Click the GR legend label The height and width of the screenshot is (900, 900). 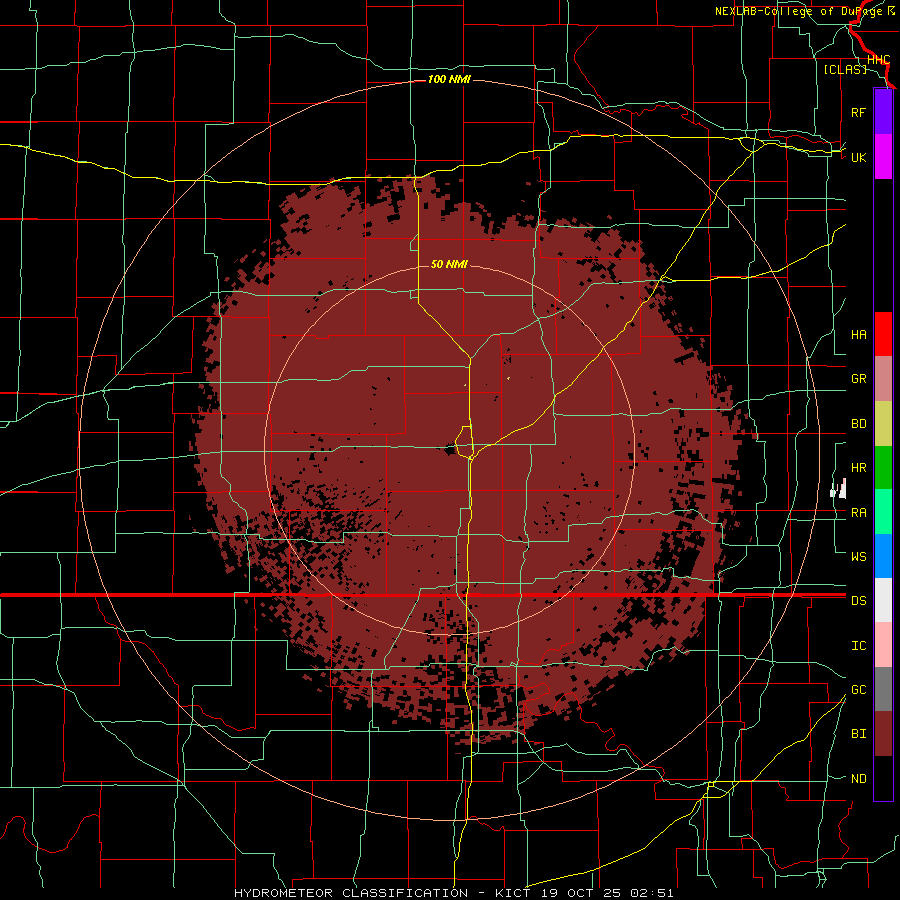(858, 379)
